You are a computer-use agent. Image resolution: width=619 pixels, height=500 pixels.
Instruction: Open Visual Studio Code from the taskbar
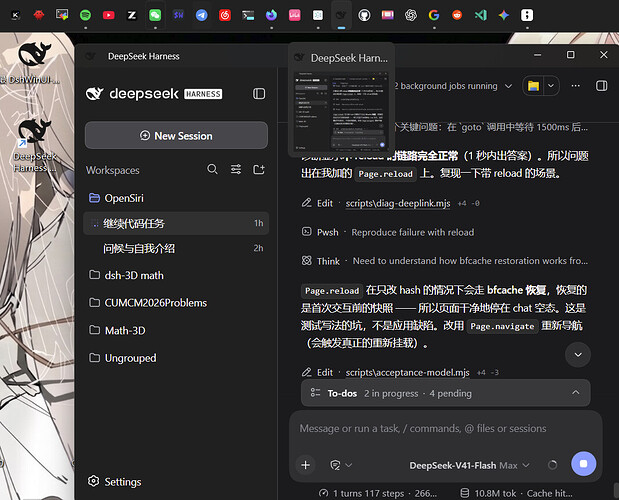(x=480, y=15)
